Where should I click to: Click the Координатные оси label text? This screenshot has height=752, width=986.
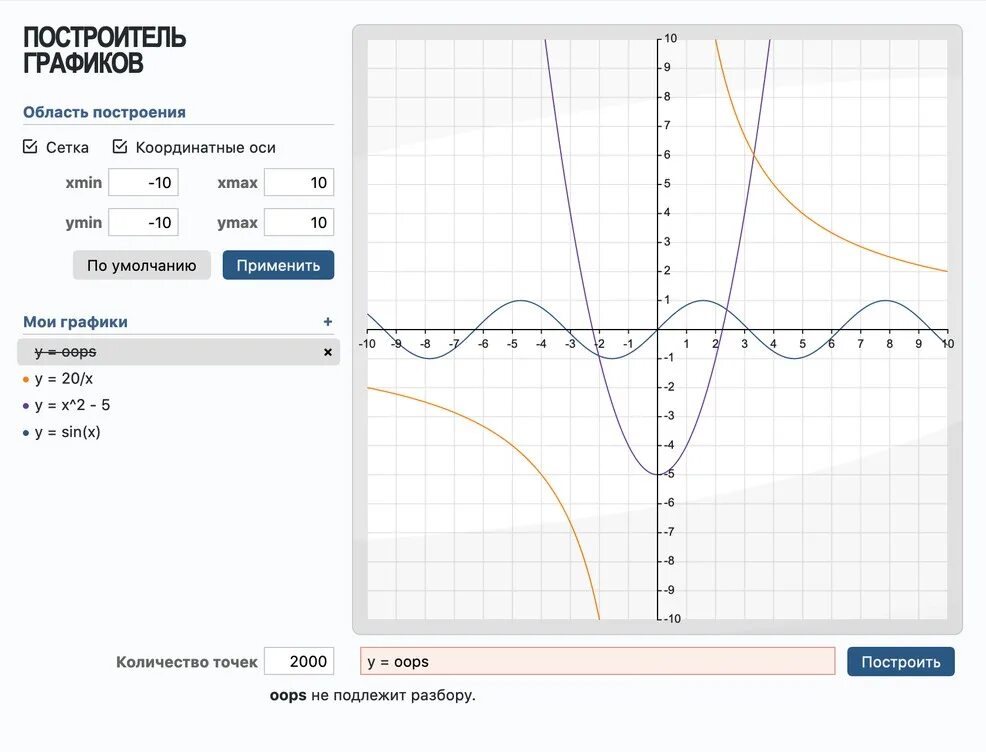[206, 148]
